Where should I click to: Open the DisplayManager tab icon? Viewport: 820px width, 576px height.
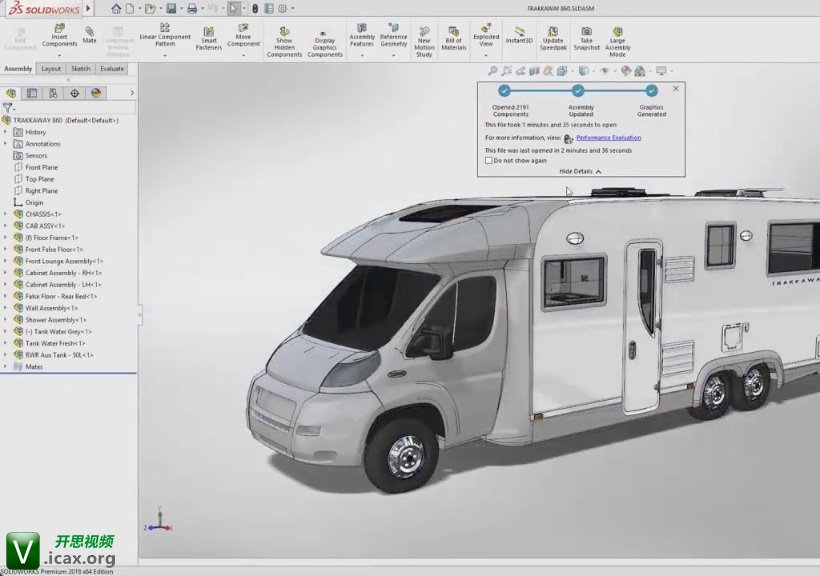96,93
